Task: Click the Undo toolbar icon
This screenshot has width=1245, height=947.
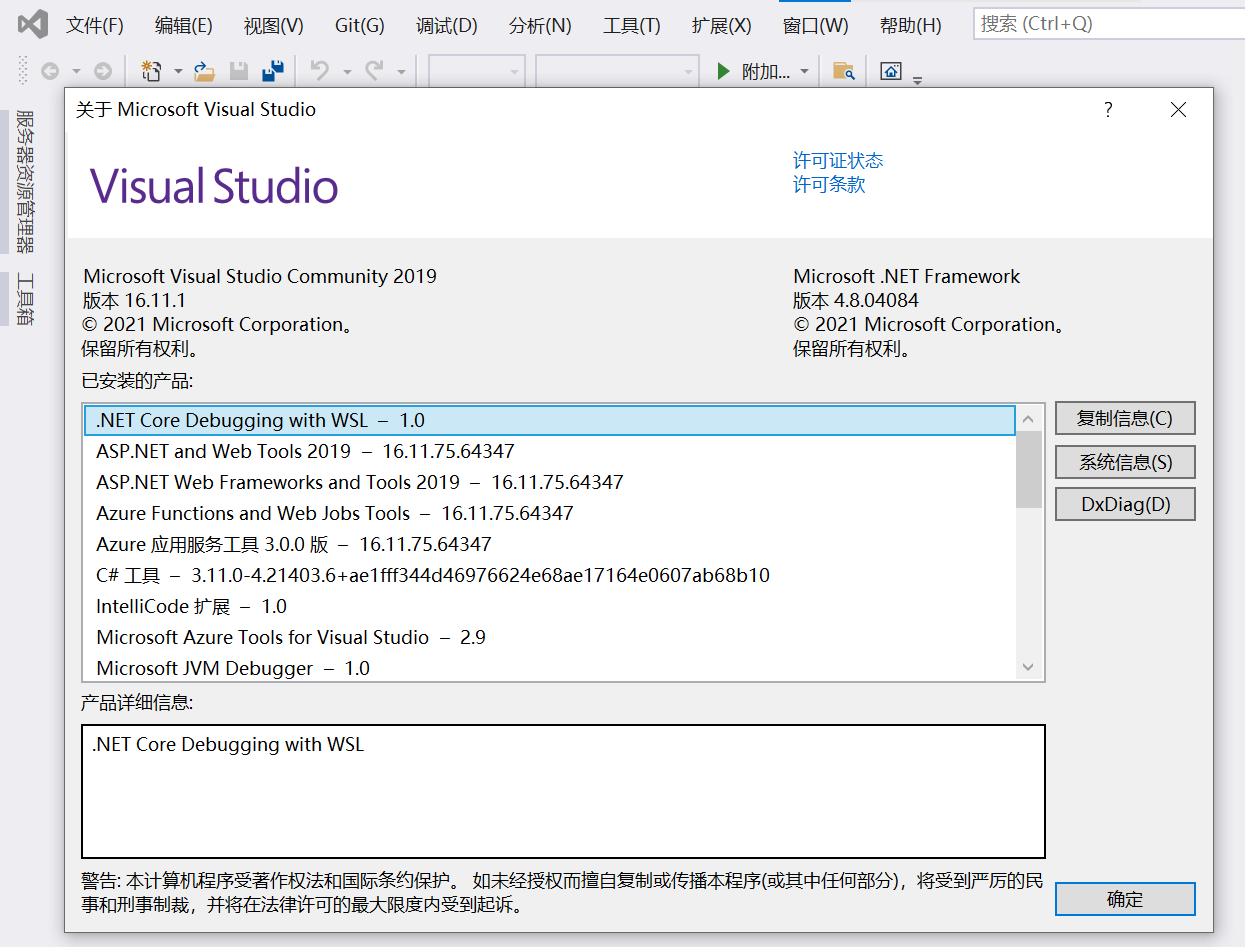Action: 320,71
